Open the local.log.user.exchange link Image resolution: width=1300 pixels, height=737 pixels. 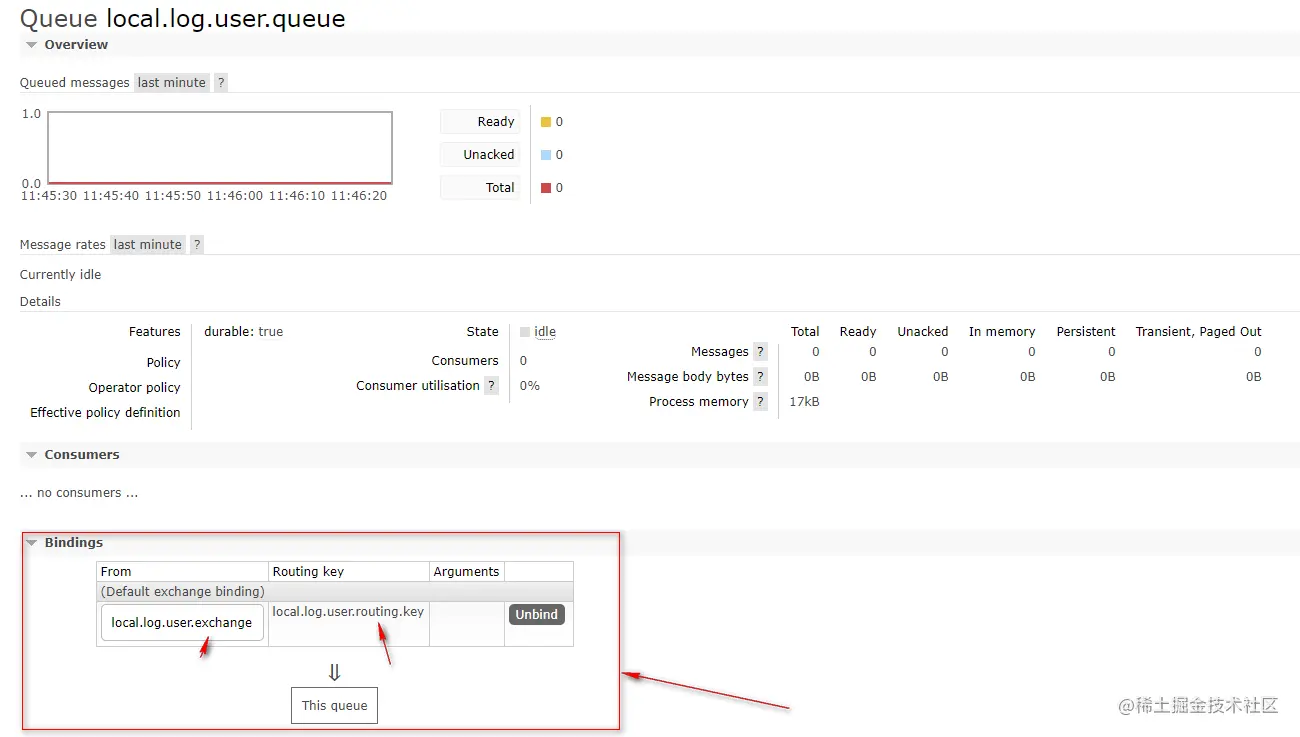(x=182, y=623)
